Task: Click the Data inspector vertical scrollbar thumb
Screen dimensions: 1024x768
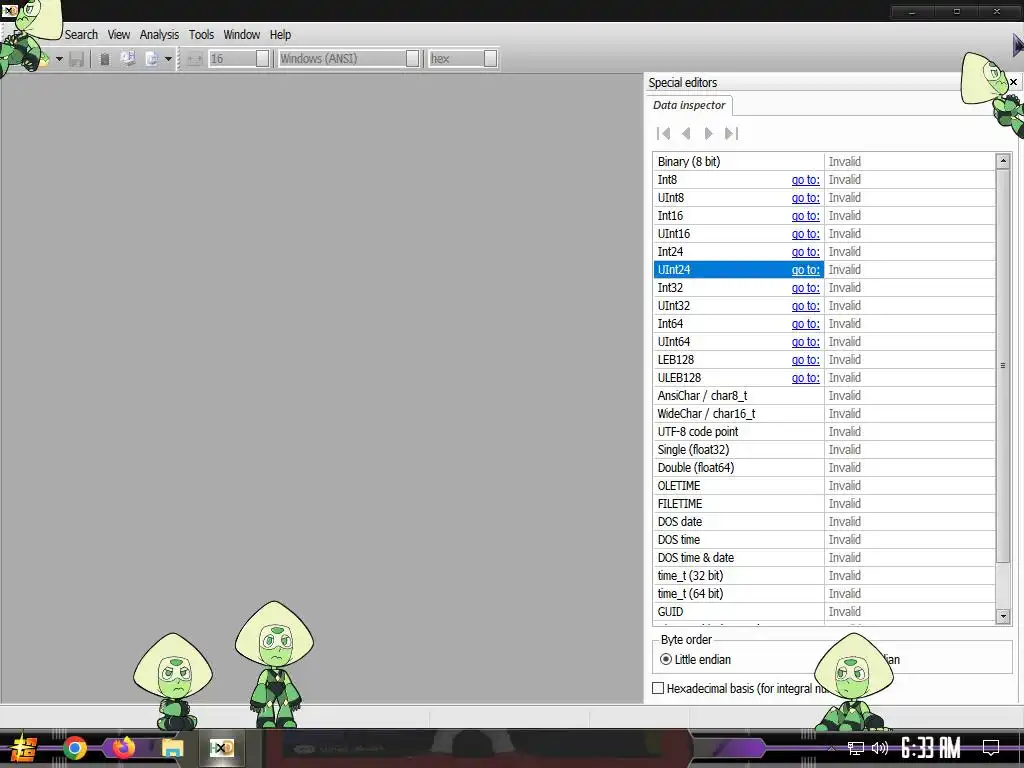Action: click(1003, 366)
